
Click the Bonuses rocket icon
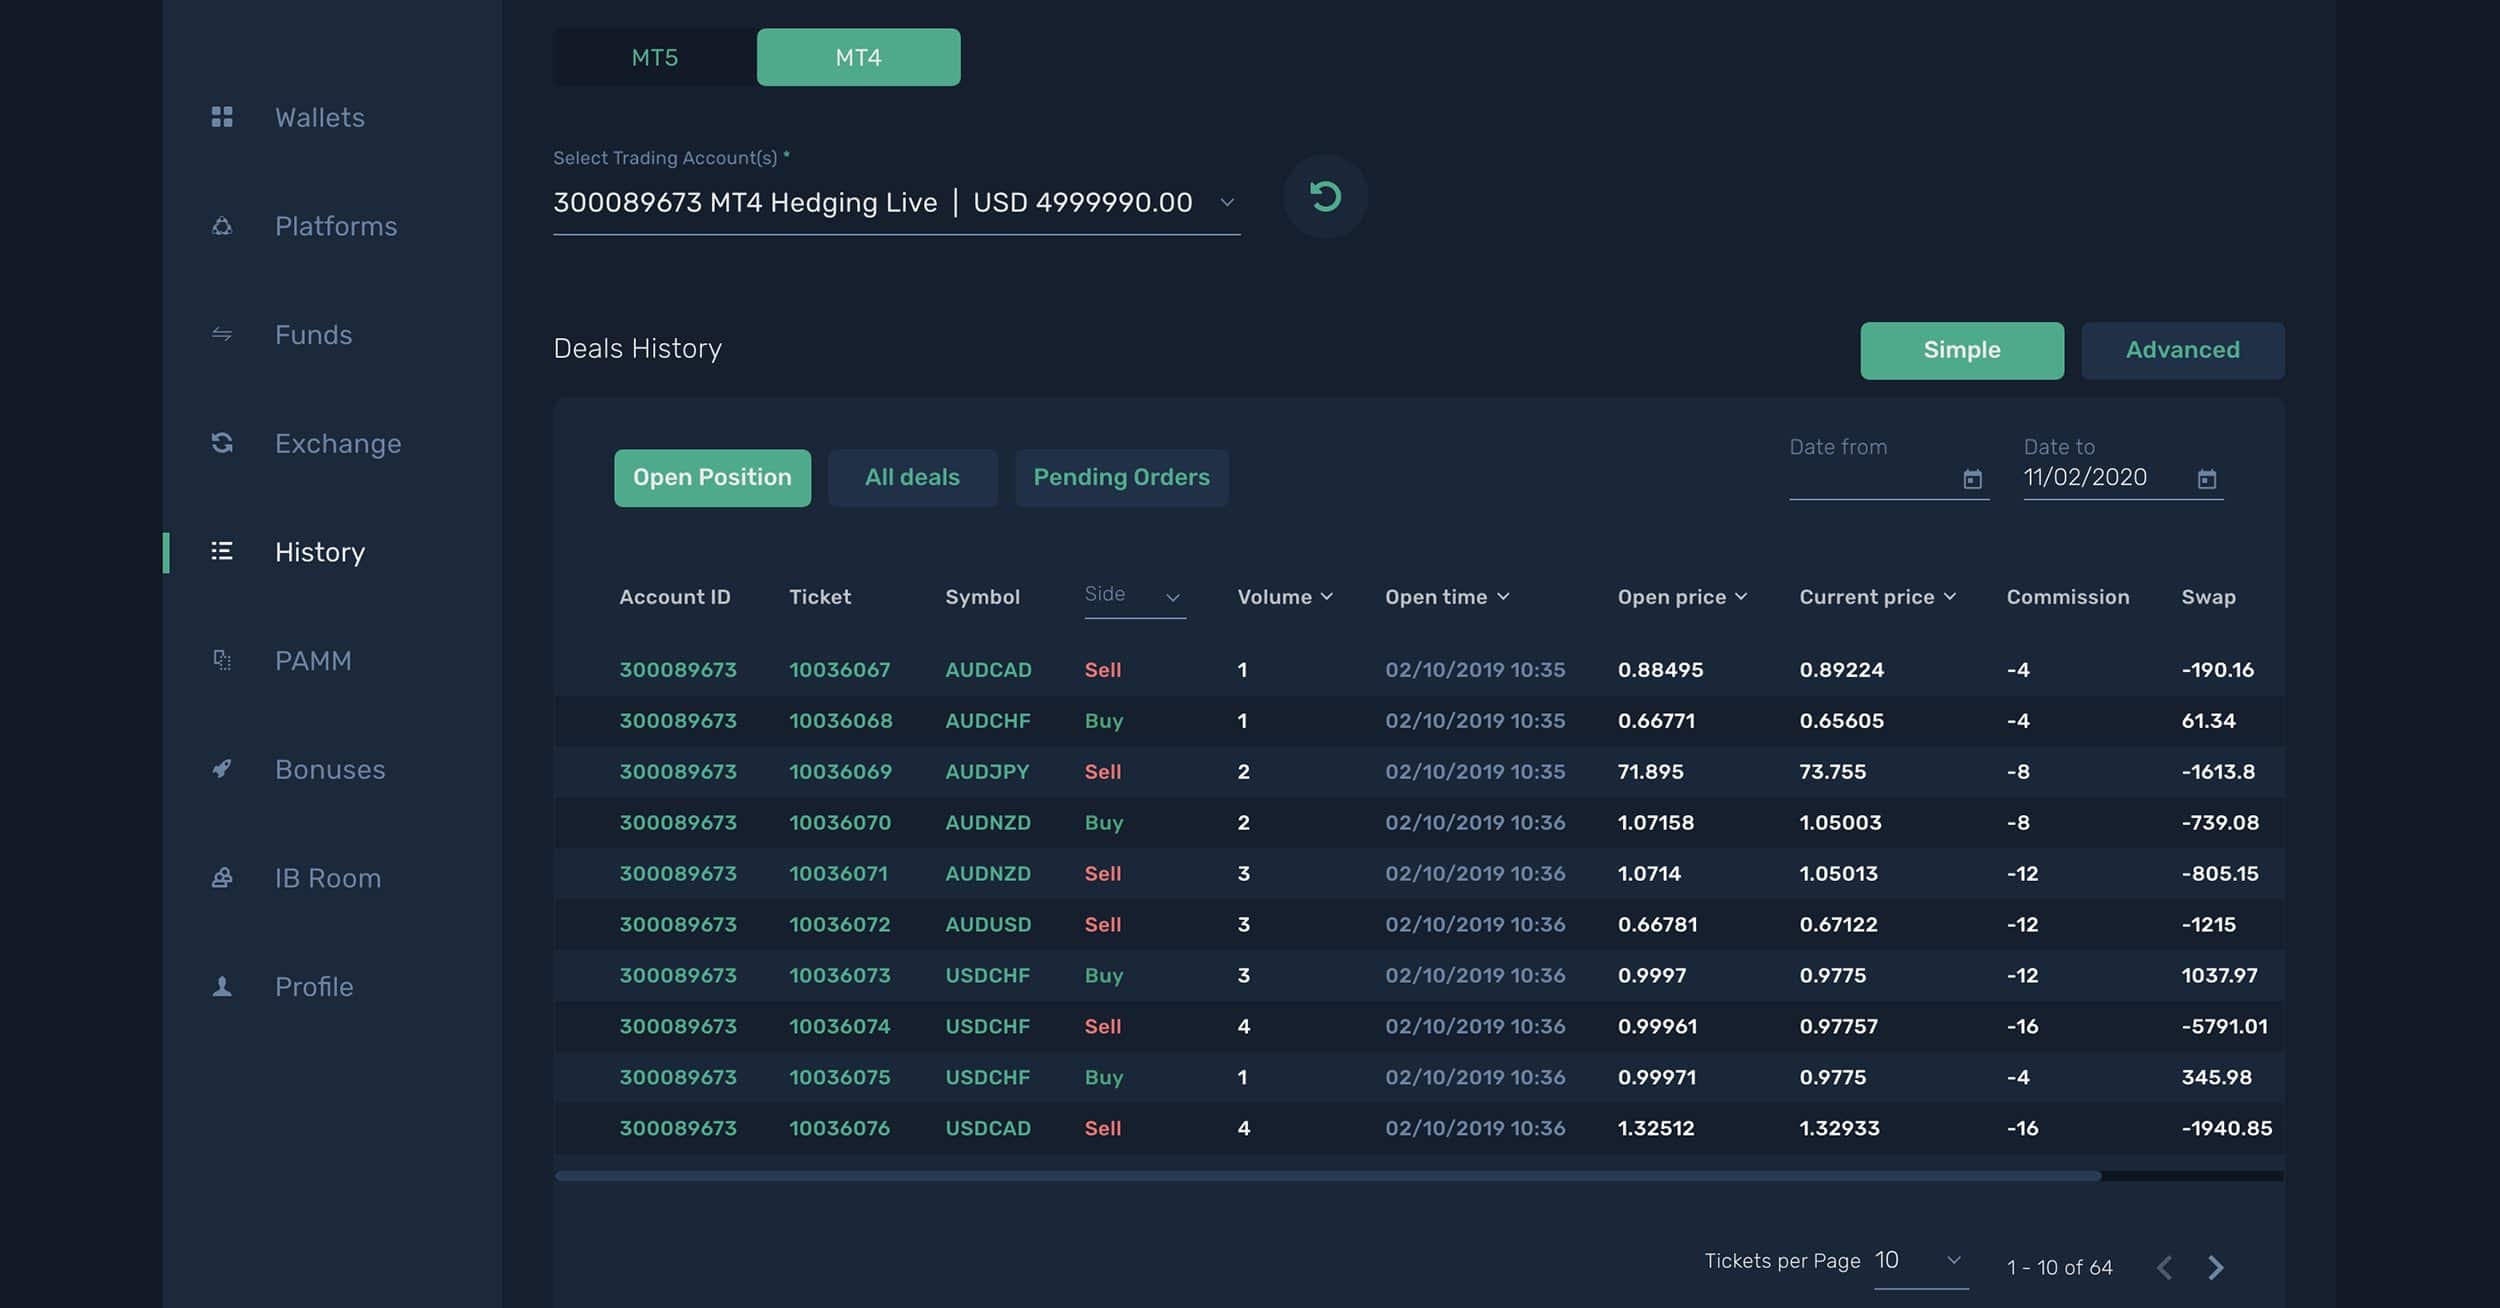tap(222, 769)
